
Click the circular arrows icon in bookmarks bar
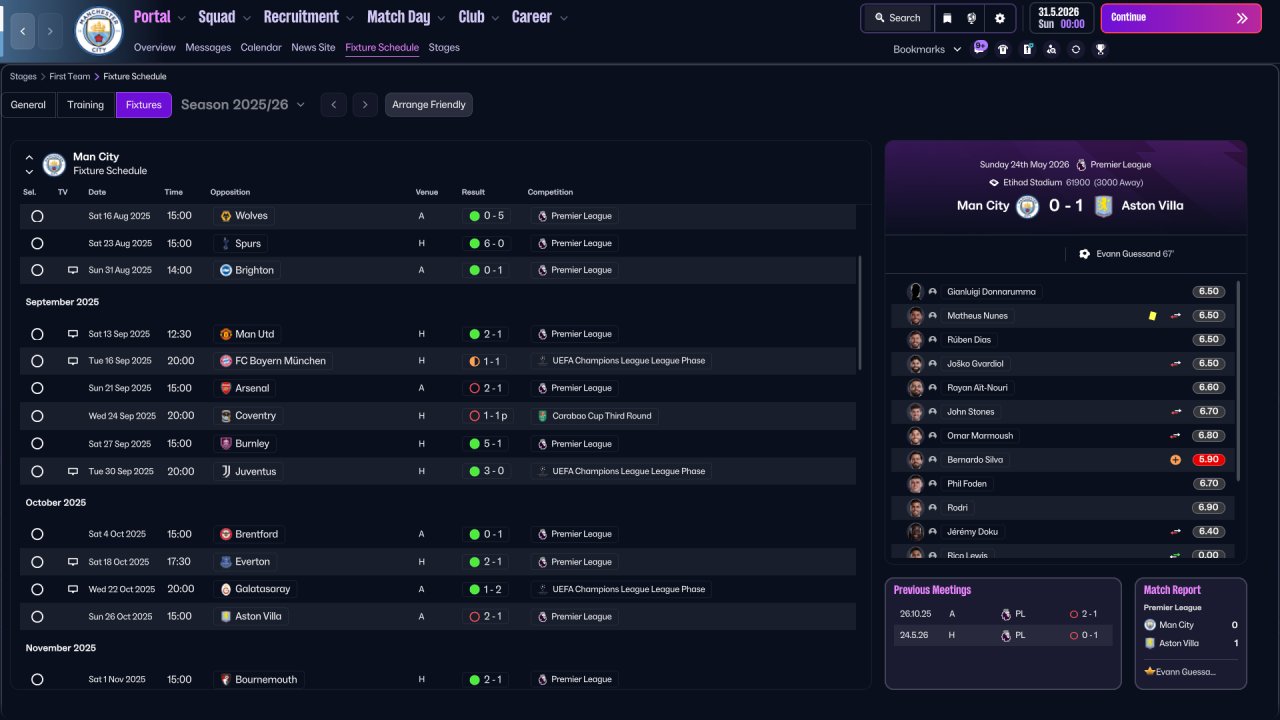pyautogui.click(x=1075, y=49)
